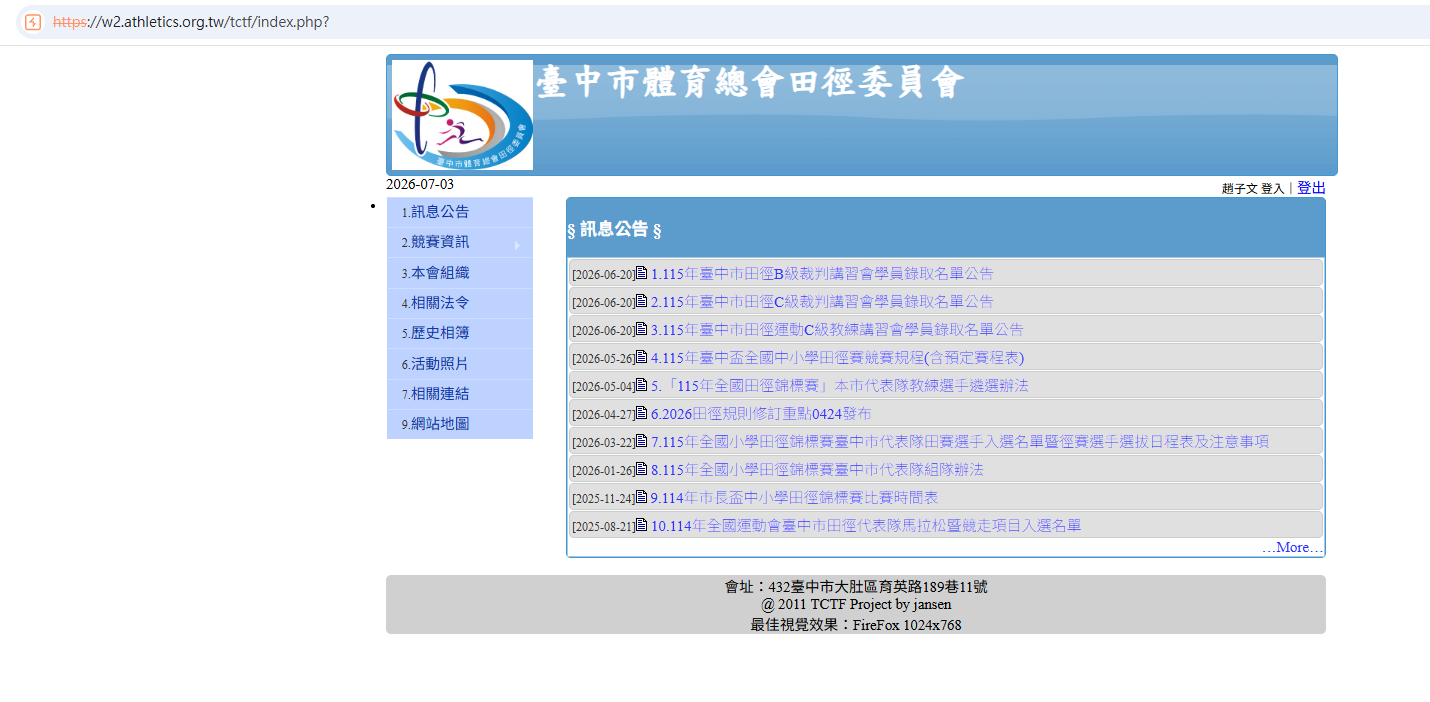Click document icon beside 2026田徑規則修訂重點 announcement
The width and height of the screenshot is (1430, 702).
(x=642, y=412)
